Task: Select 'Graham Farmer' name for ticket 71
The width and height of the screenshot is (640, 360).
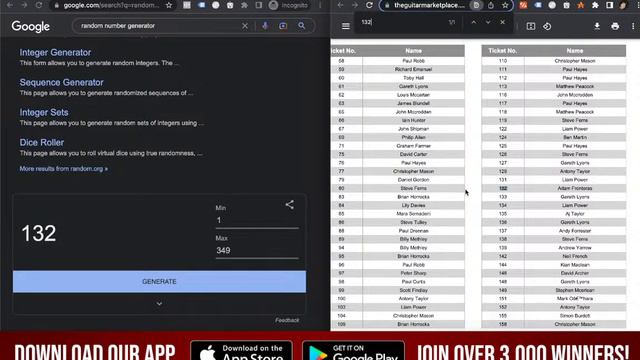Action: (413, 146)
